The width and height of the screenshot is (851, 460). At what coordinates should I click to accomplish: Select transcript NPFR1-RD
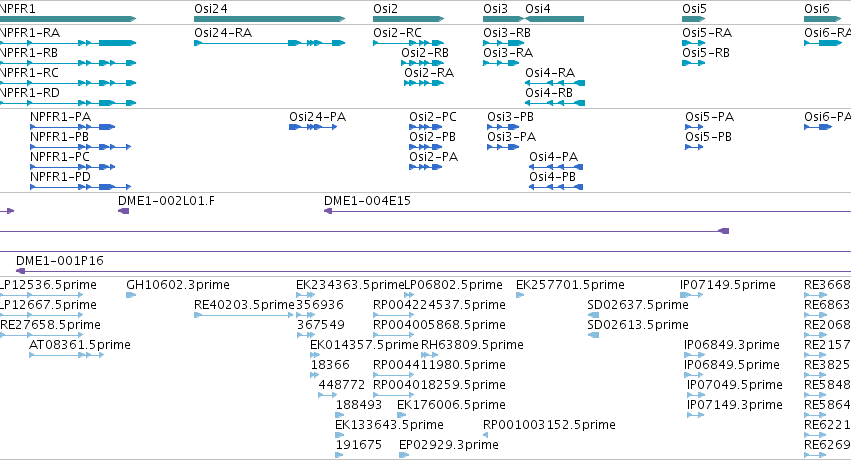coord(67,103)
